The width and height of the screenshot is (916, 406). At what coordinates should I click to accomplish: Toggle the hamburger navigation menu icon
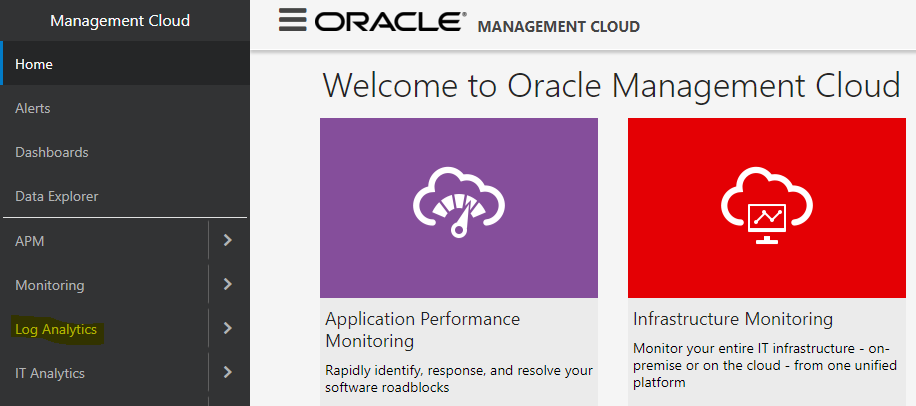coord(292,20)
